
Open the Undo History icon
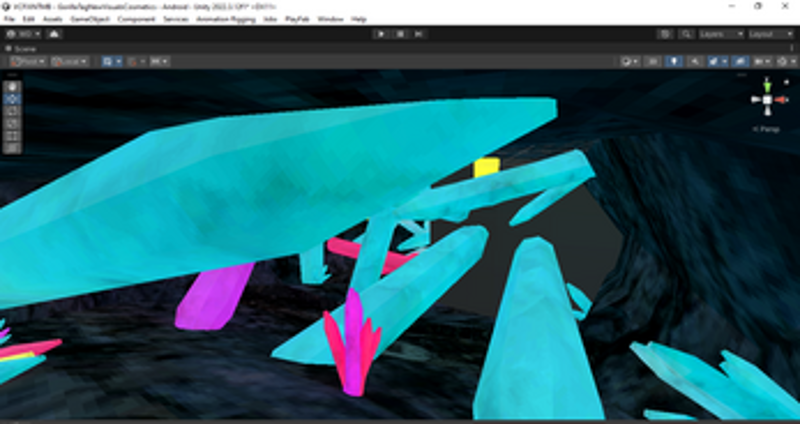coord(665,34)
